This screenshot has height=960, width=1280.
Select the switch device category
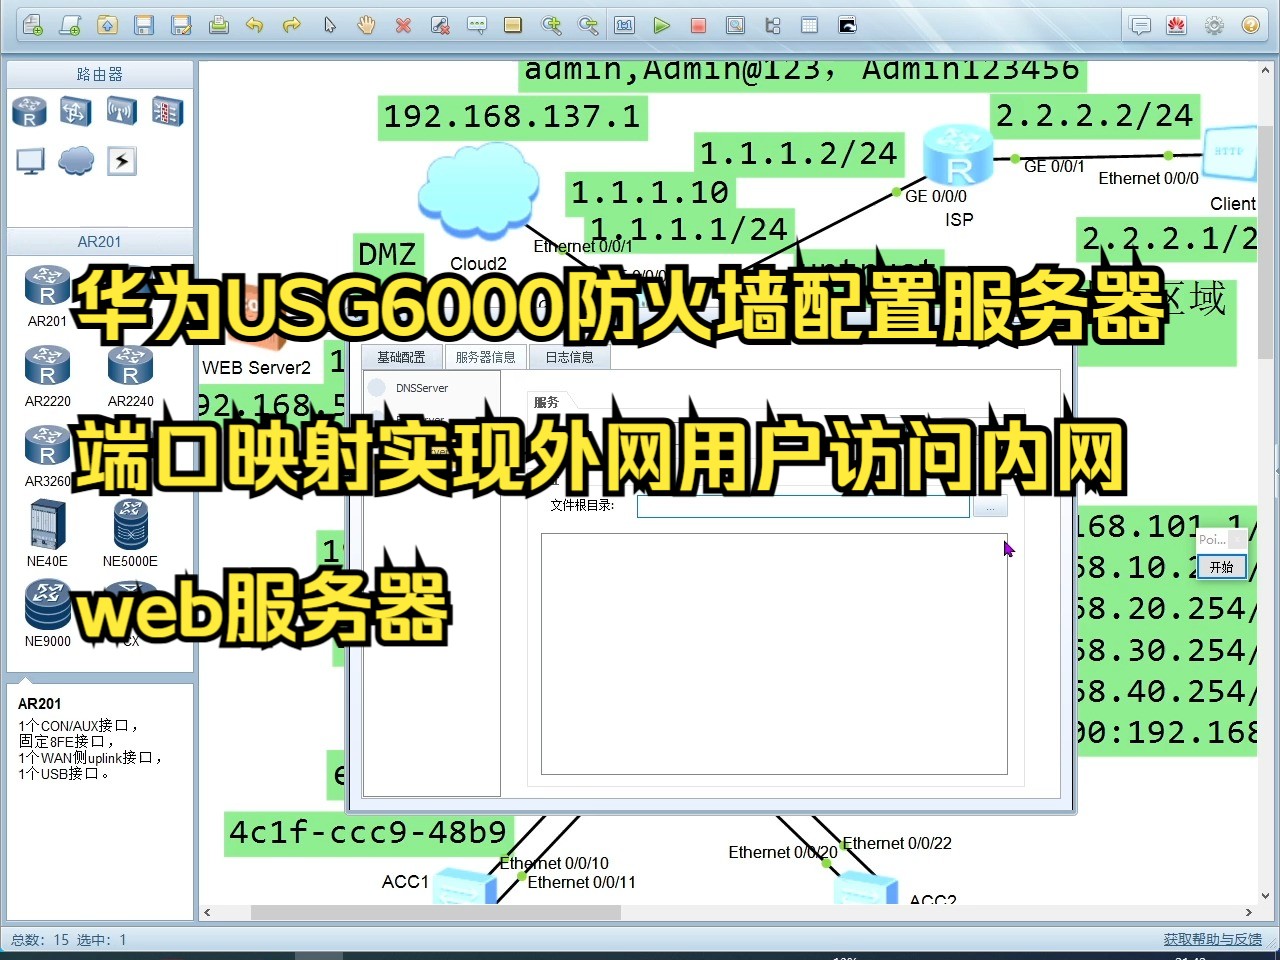click(x=76, y=111)
